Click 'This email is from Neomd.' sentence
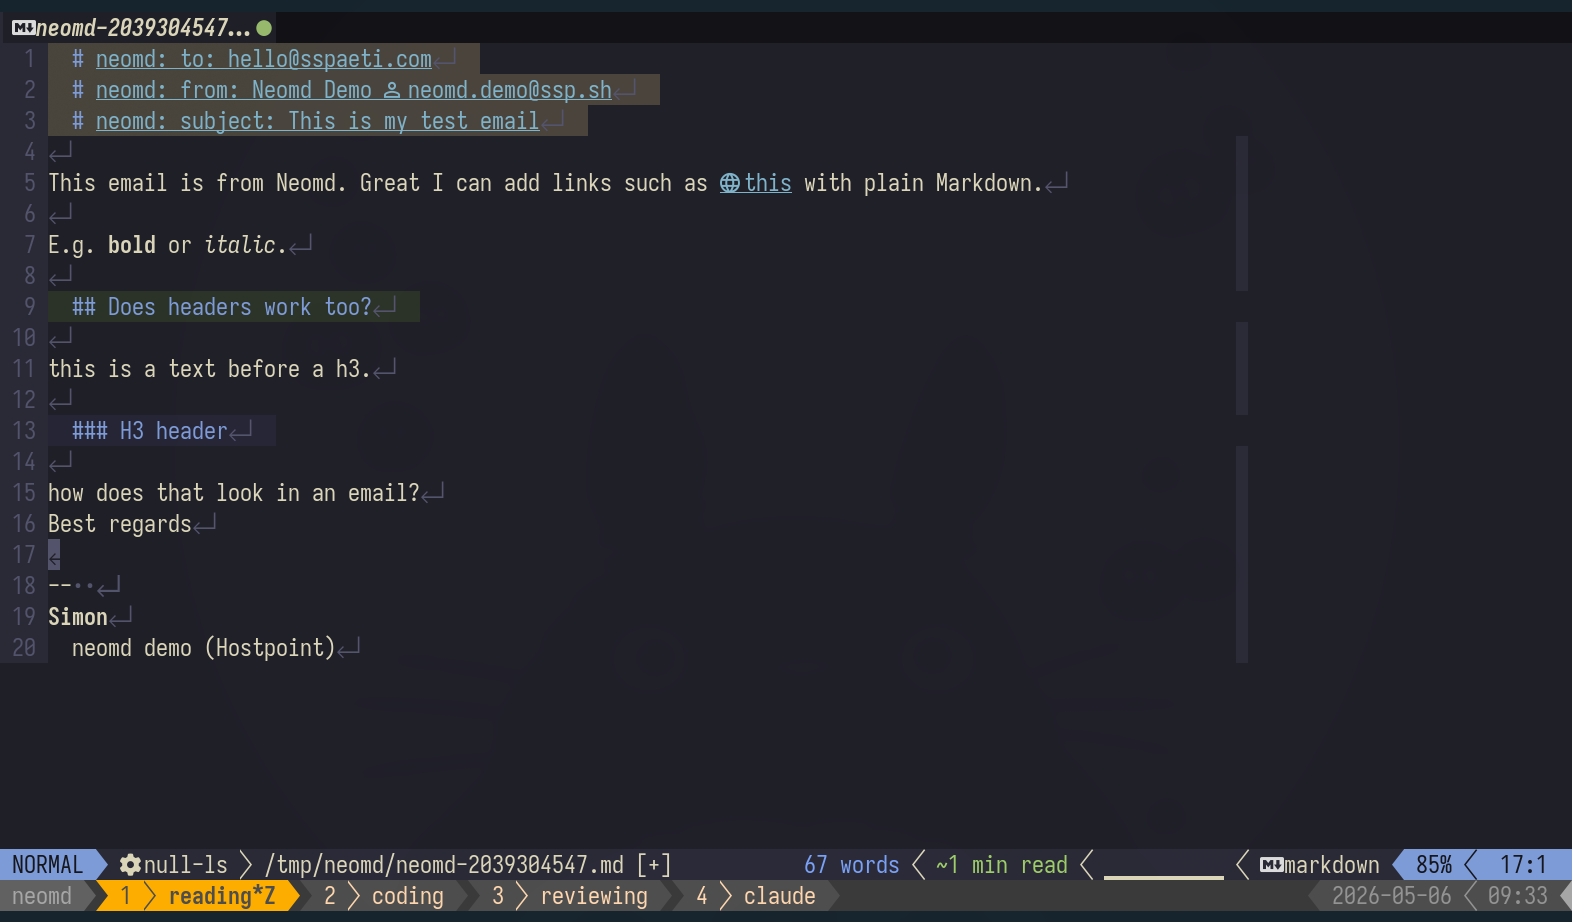The image size is (1572, 922). (198, 184)
